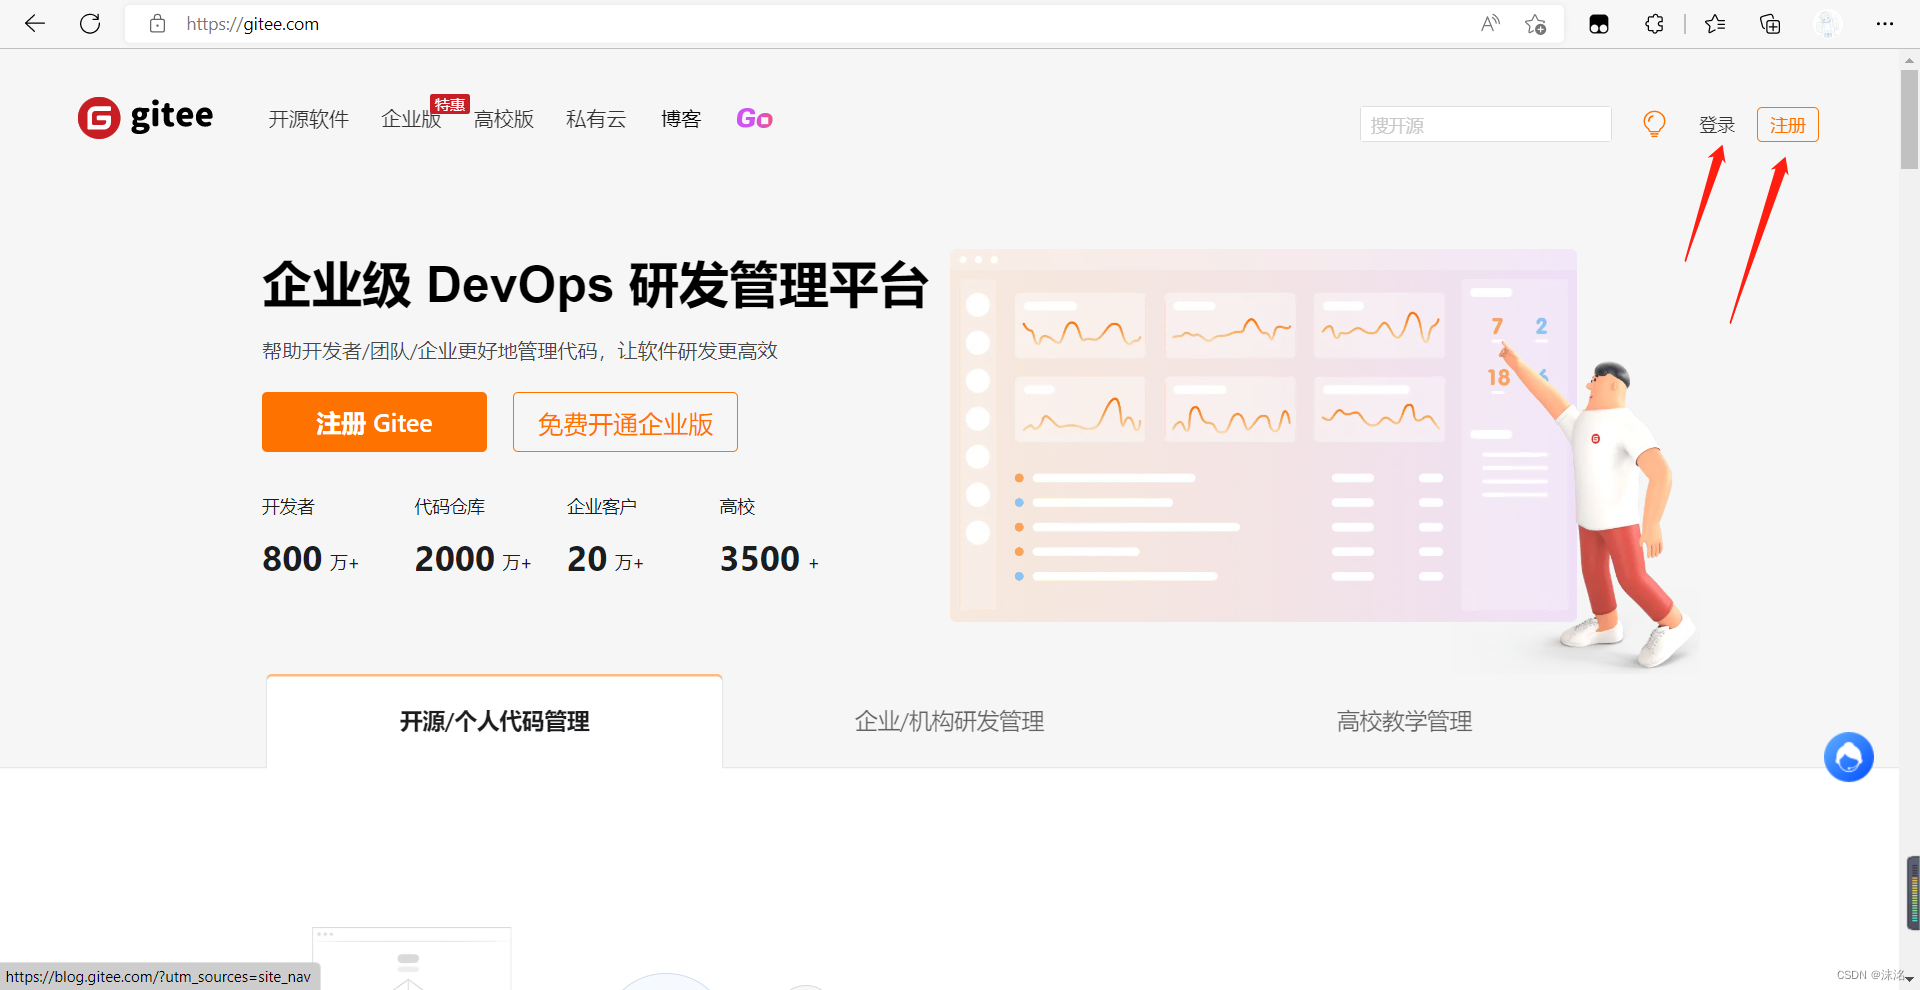Open 高校版 nav item
The image size is (1920, 990).
[504, 120]
